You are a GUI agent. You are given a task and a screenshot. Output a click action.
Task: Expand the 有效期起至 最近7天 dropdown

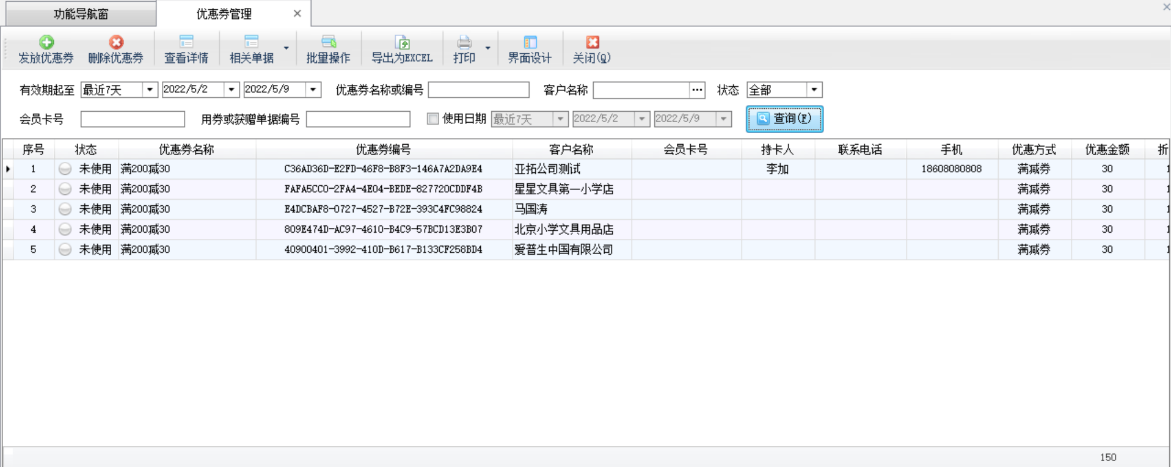coord(151,90)
